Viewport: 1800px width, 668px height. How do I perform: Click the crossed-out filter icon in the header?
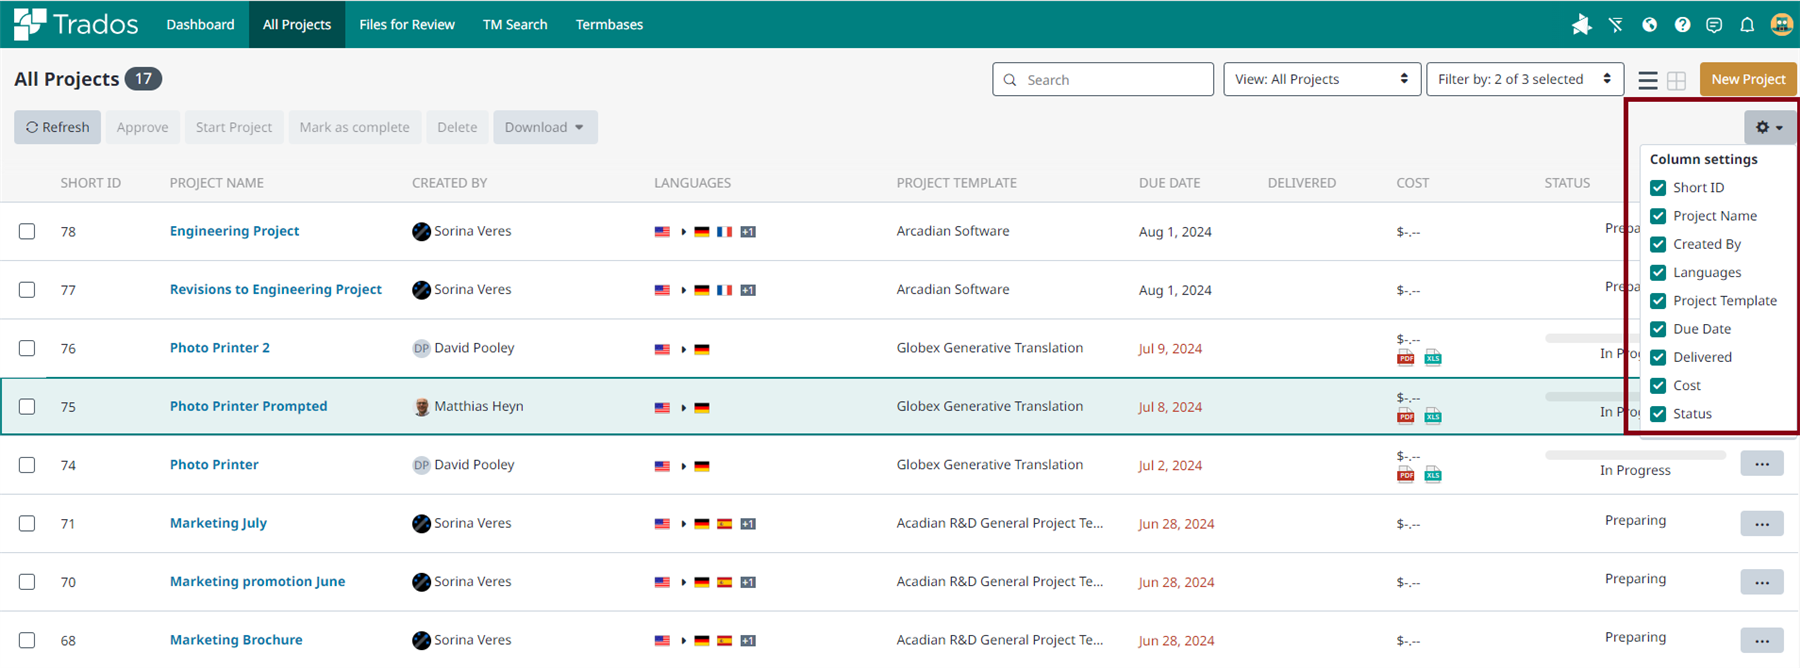coord(1616,25)
